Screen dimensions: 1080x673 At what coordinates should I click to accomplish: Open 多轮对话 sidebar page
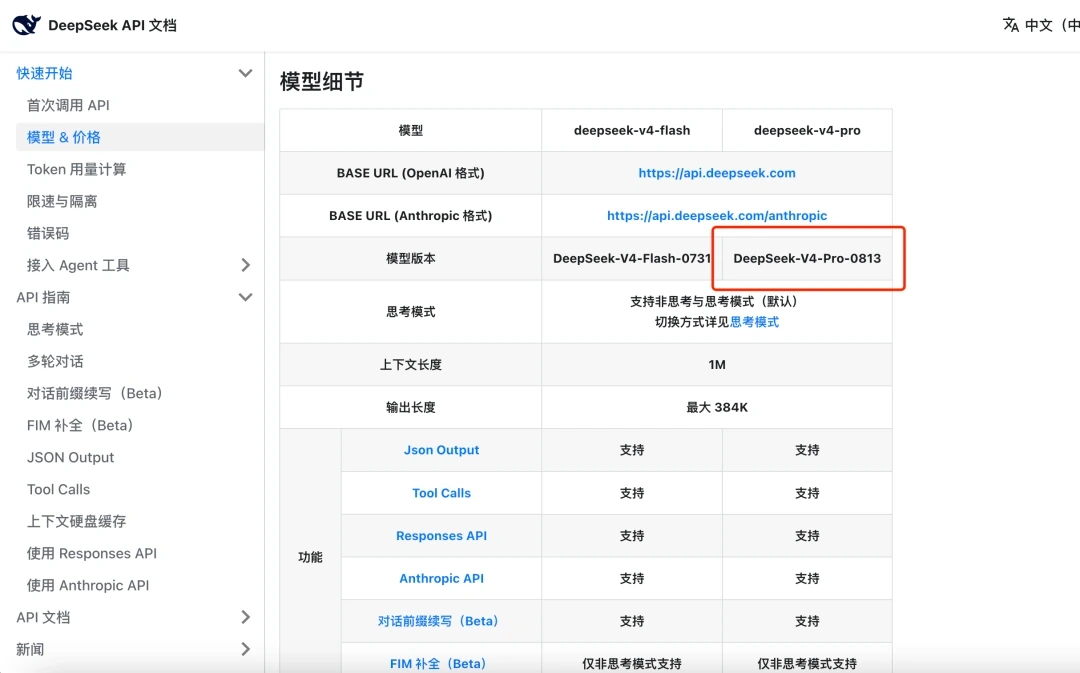click(55, 362)
